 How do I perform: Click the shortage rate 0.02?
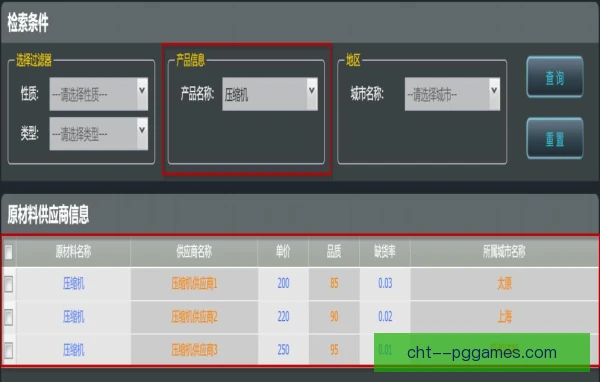[385, 317]
